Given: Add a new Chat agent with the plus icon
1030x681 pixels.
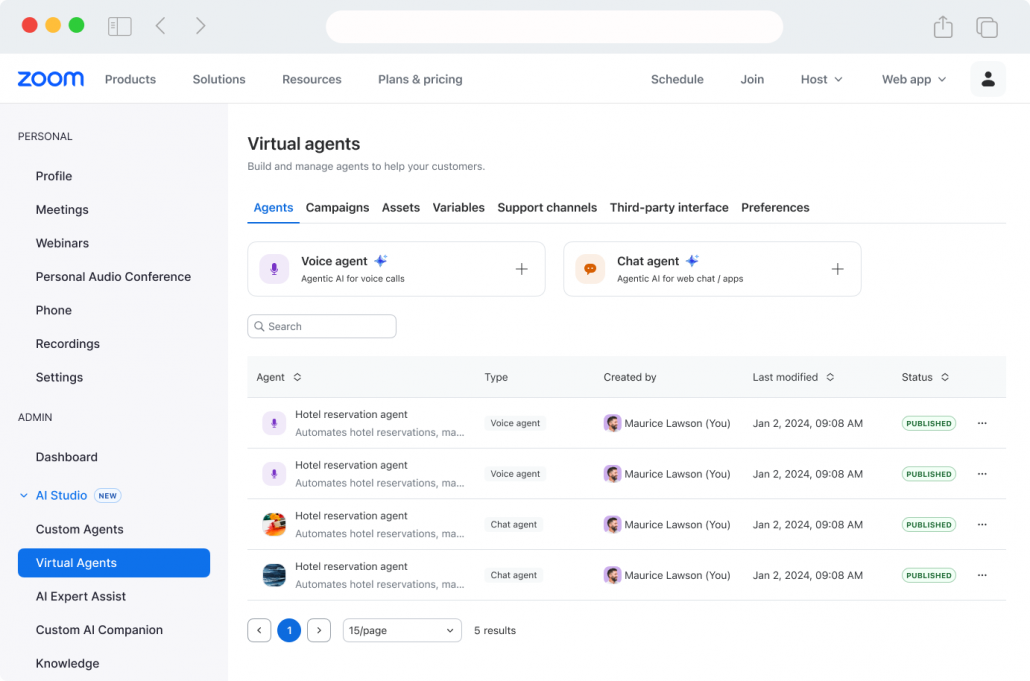Looking at the screenshot, I should coord(838,269).
